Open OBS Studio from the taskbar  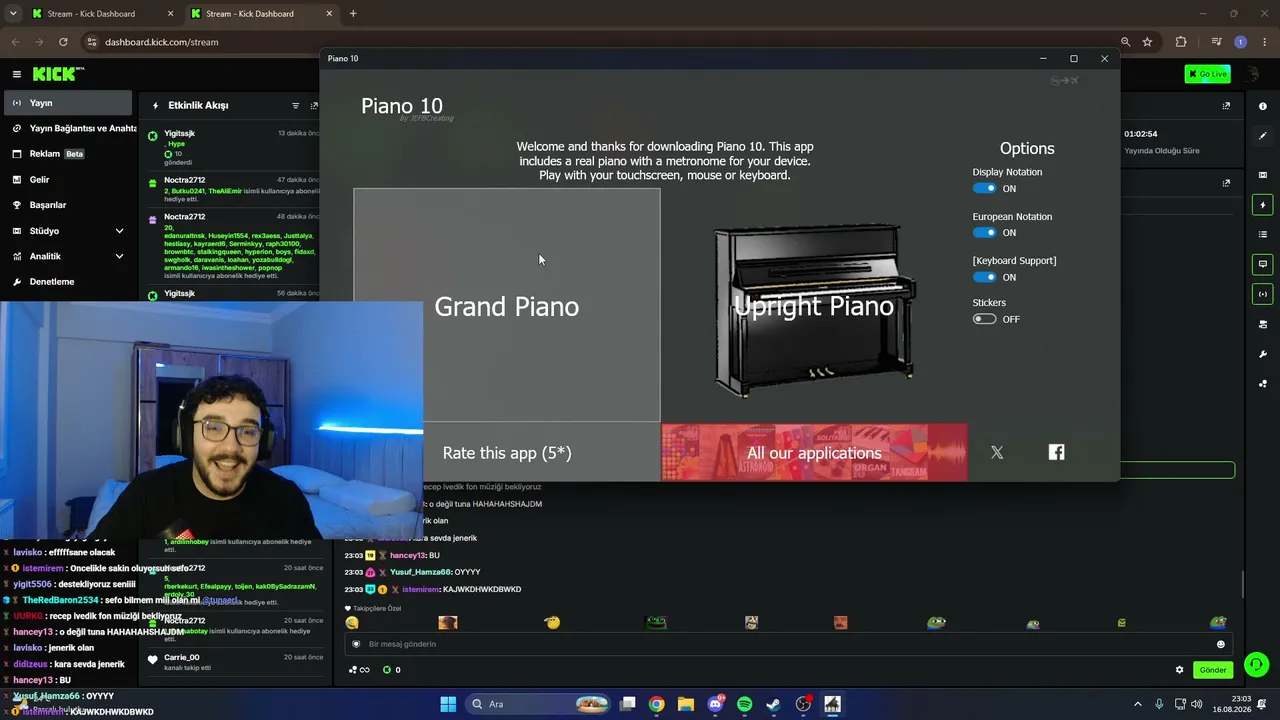pos(803,704)
